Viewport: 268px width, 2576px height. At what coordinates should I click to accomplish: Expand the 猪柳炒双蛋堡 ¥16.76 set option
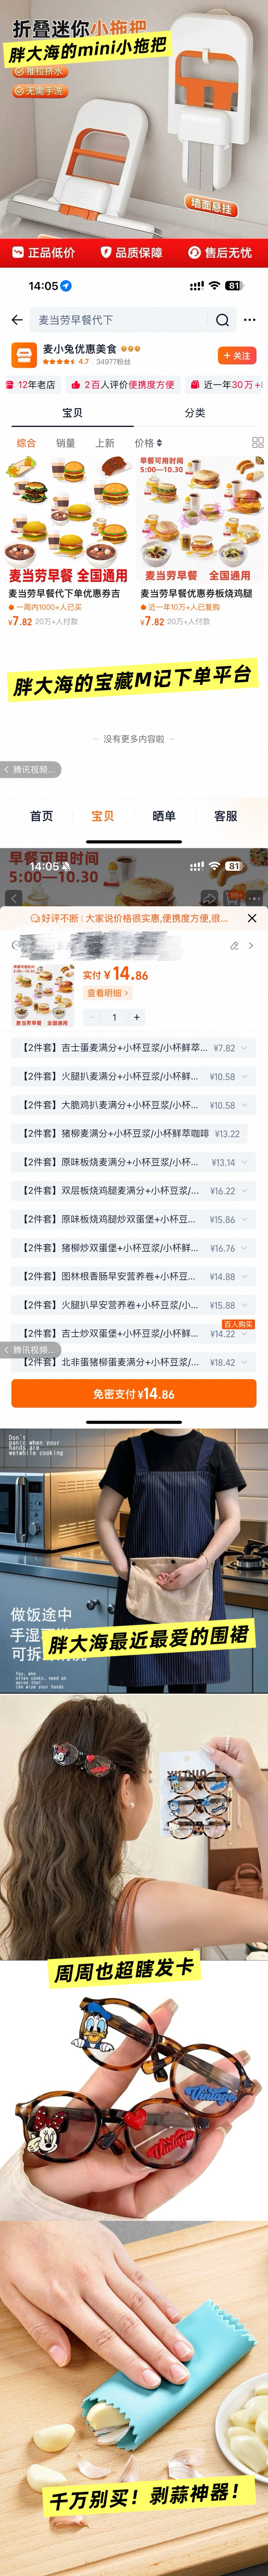point(245,1248)
